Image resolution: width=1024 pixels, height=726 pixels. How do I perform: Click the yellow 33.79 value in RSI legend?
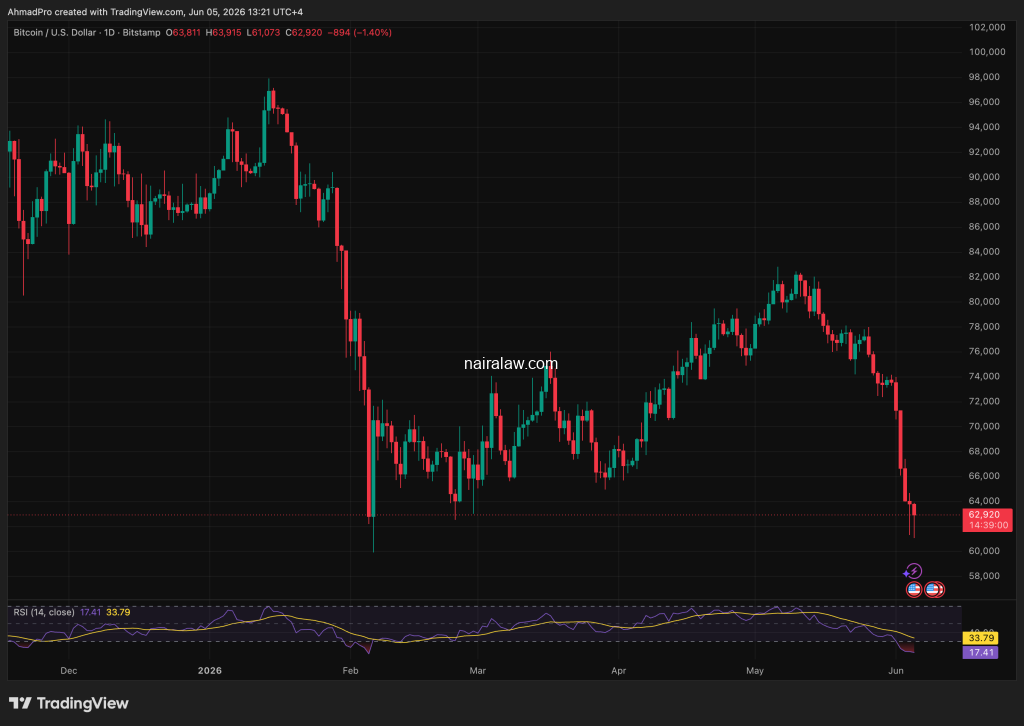pos(118,612)
